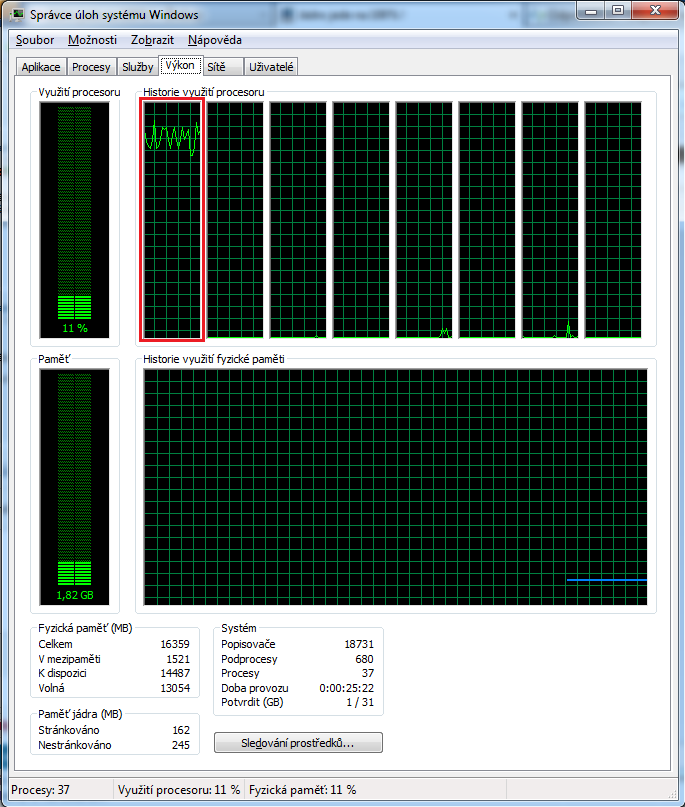Close the Správce úloh window
This screenshot has width=685, height=807.
click(655, 10)
